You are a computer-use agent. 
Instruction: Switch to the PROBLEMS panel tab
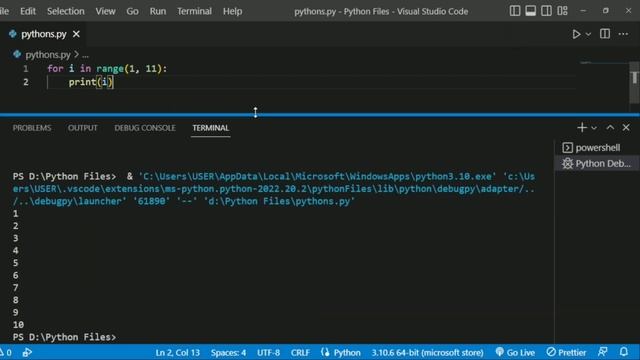point(32,128)
